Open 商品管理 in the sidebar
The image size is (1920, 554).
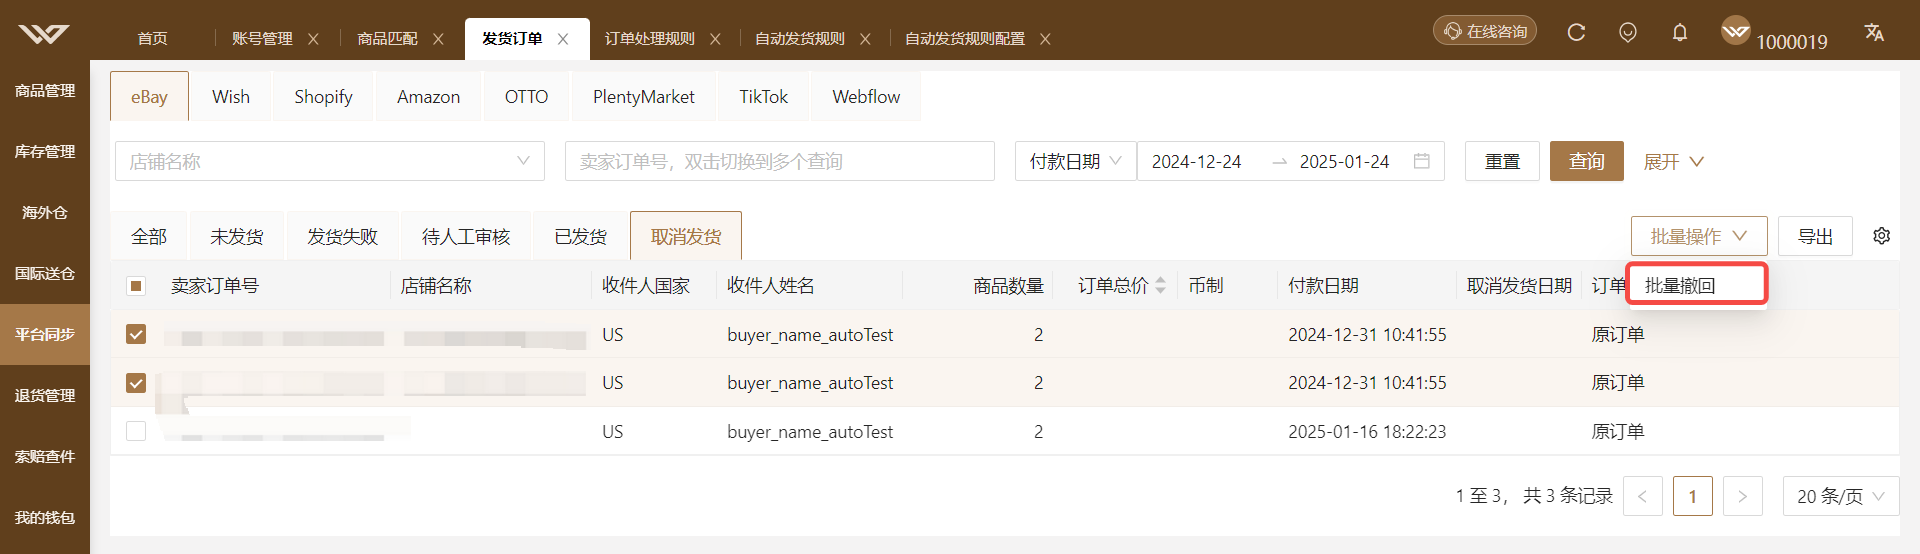[x=45, y=91]
